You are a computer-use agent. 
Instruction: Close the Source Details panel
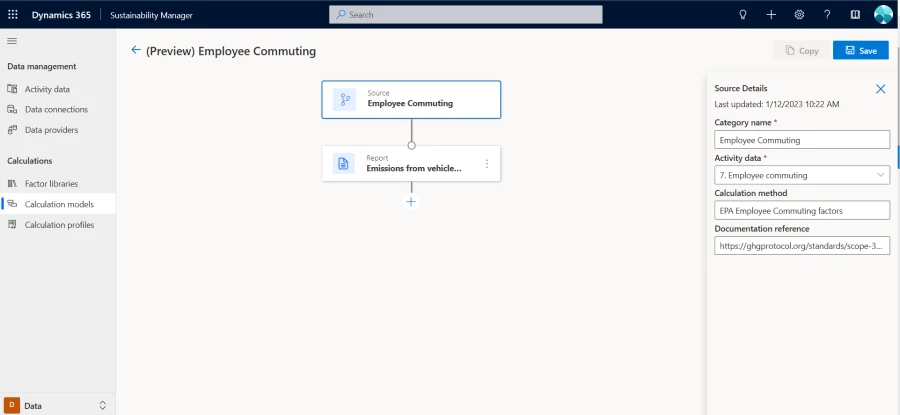[880, 89]
